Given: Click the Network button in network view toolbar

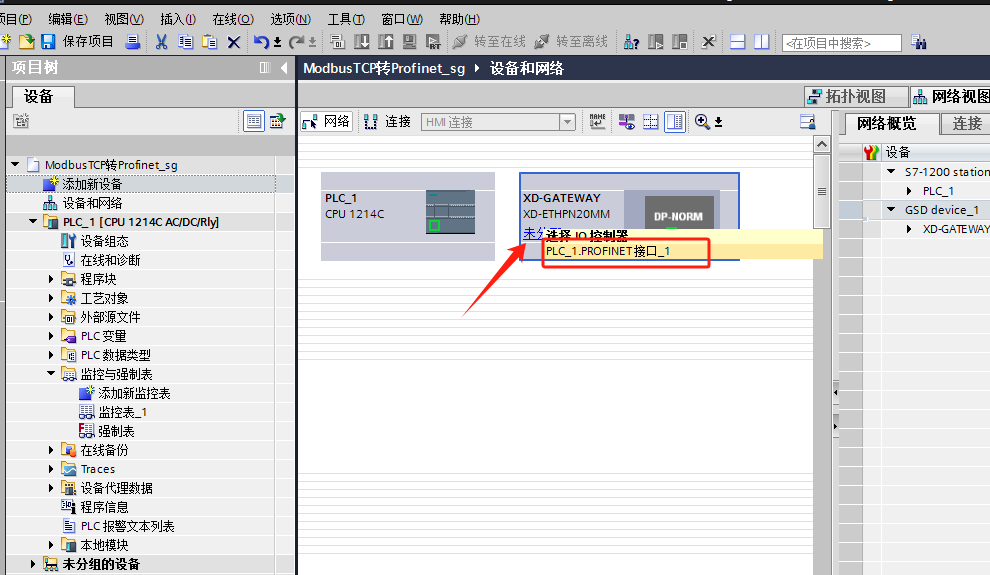Looking at the screenshot, I should 326,122.
